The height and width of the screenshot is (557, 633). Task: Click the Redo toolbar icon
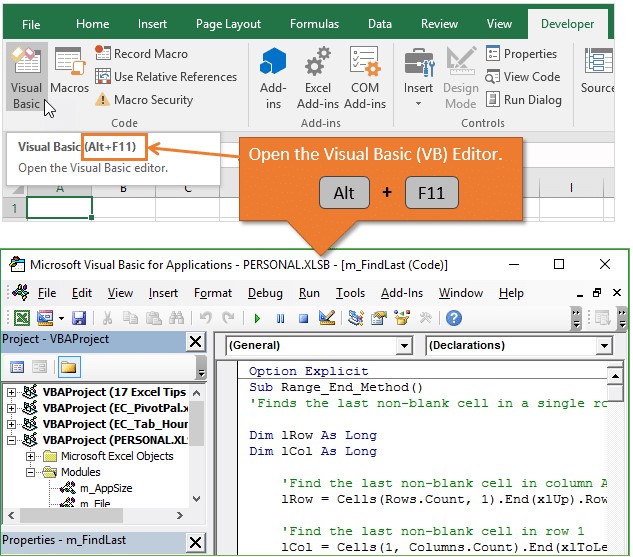[x=228, y=318]
